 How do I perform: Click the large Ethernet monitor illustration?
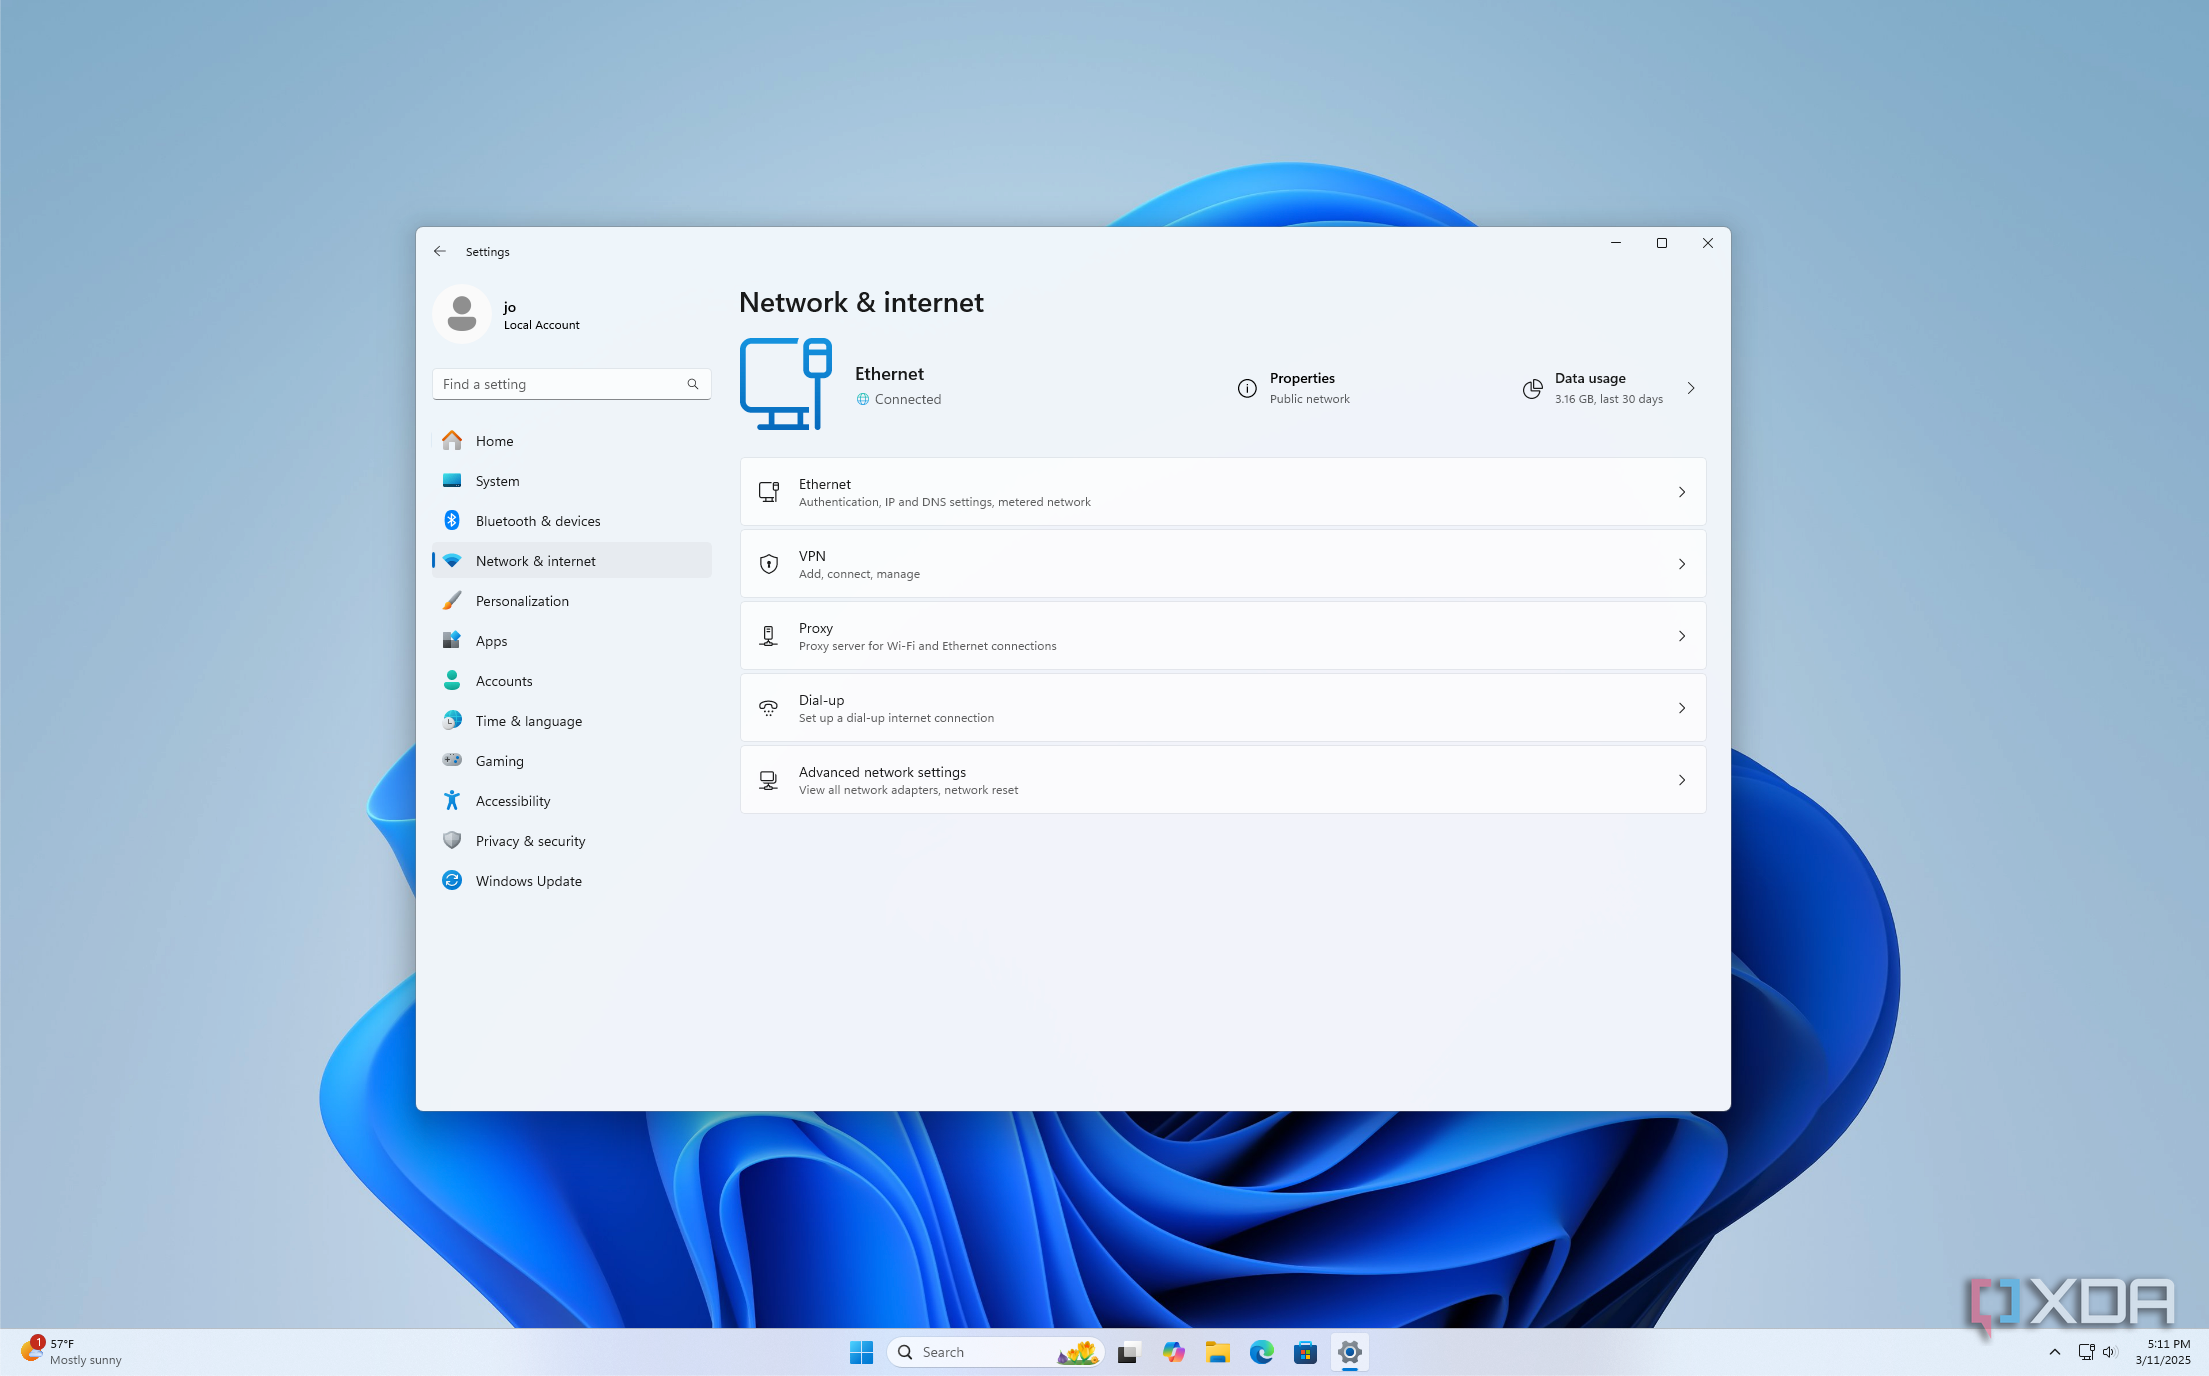(786, 384)
